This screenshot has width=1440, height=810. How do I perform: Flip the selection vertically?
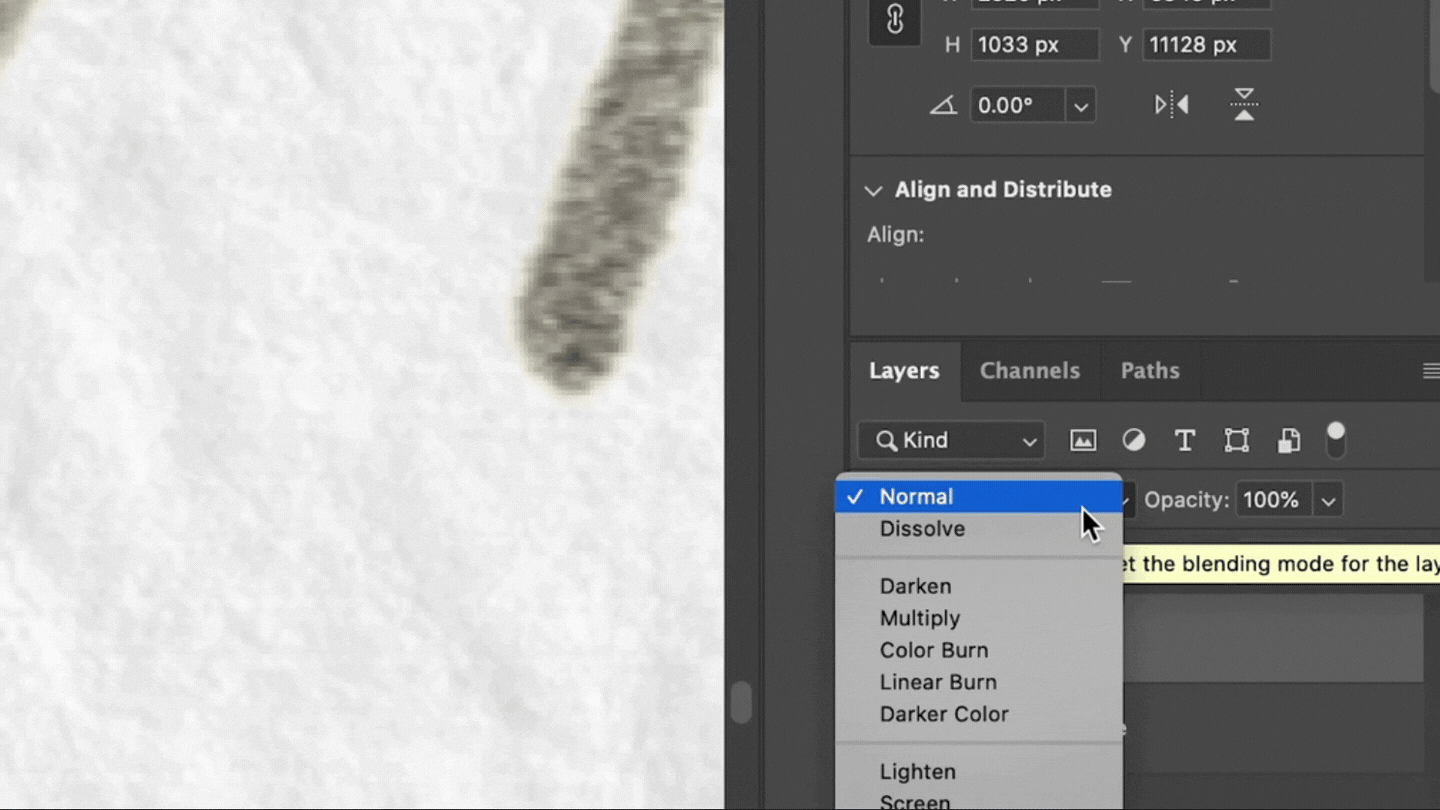(1243, 104)
